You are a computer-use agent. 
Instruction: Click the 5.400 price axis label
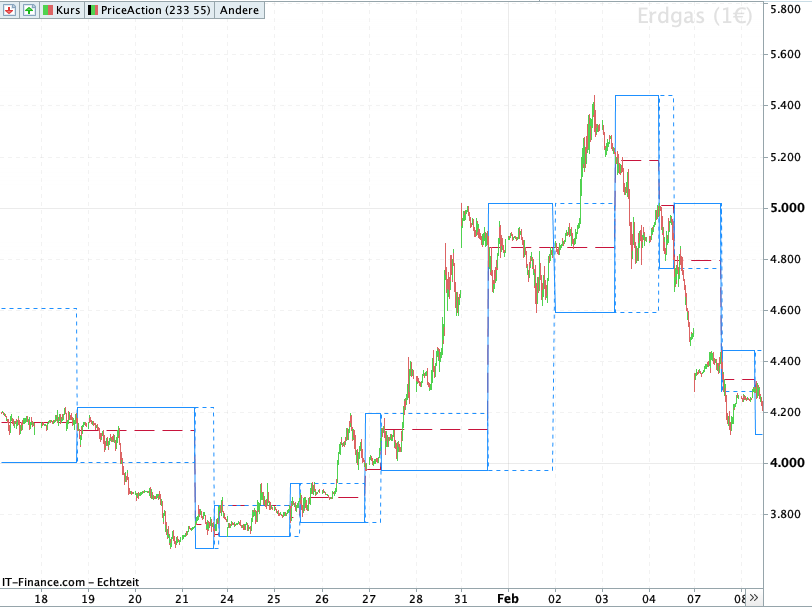[x=785, y=105]
